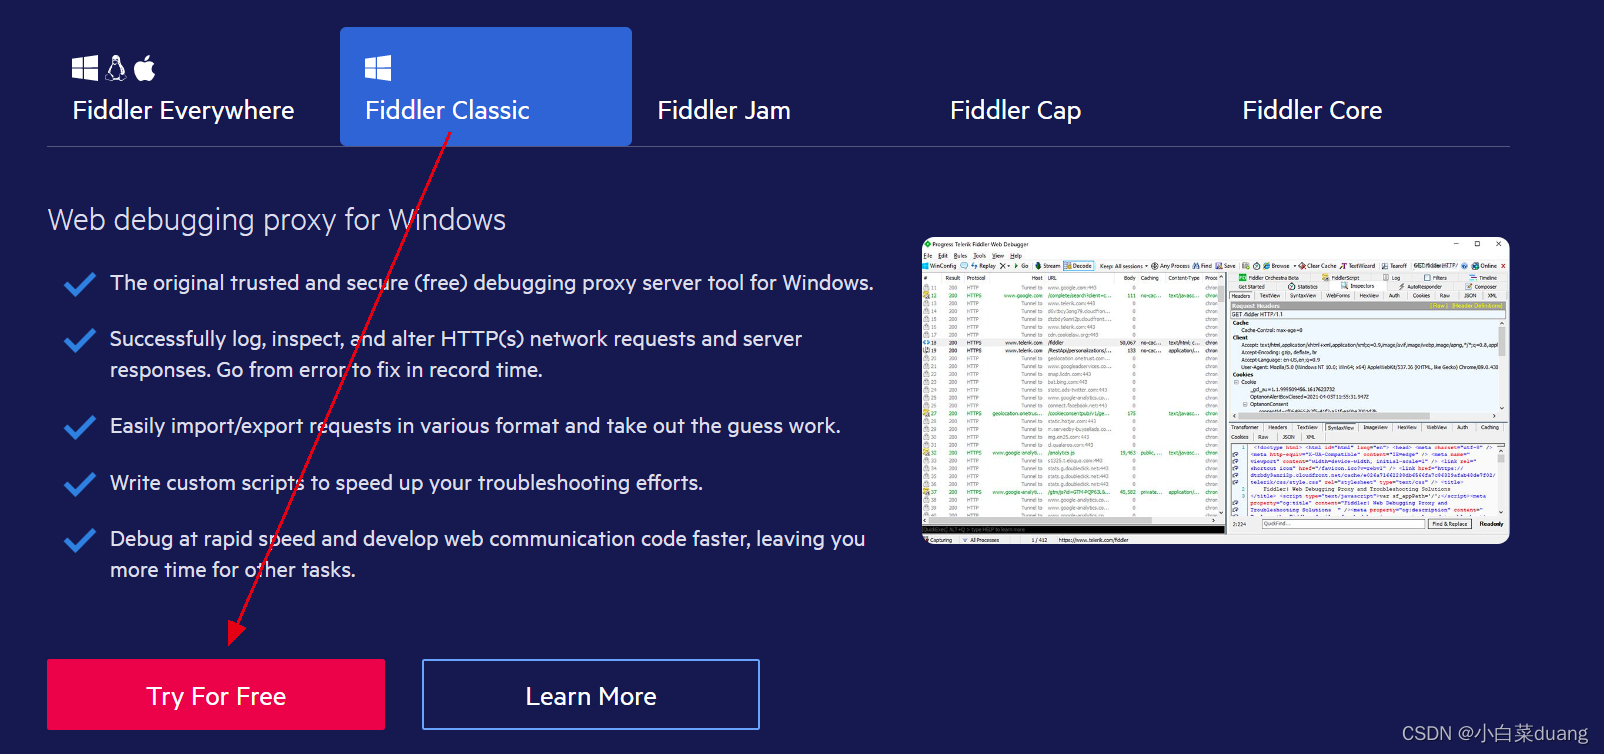Go to the Fiddler Cap tab
Screen dimensions: 1604x754
pos(1015,110)
